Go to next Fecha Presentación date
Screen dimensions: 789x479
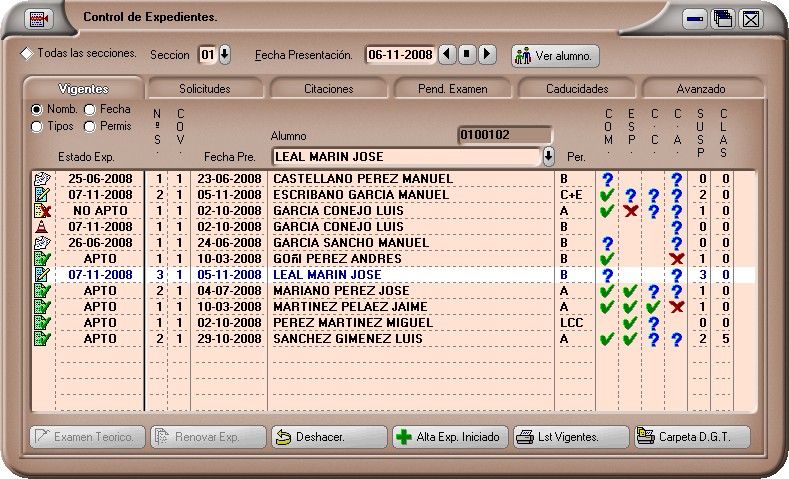487,54
